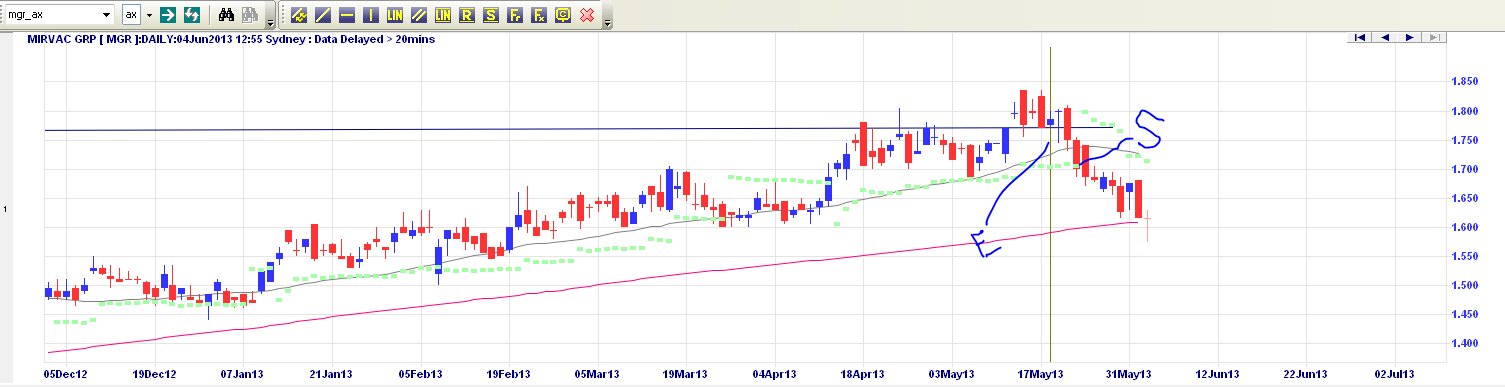This screenshot has width=1505, height=387.
Task: Step the chart back one period
Action: click(x=1385, y=37)
